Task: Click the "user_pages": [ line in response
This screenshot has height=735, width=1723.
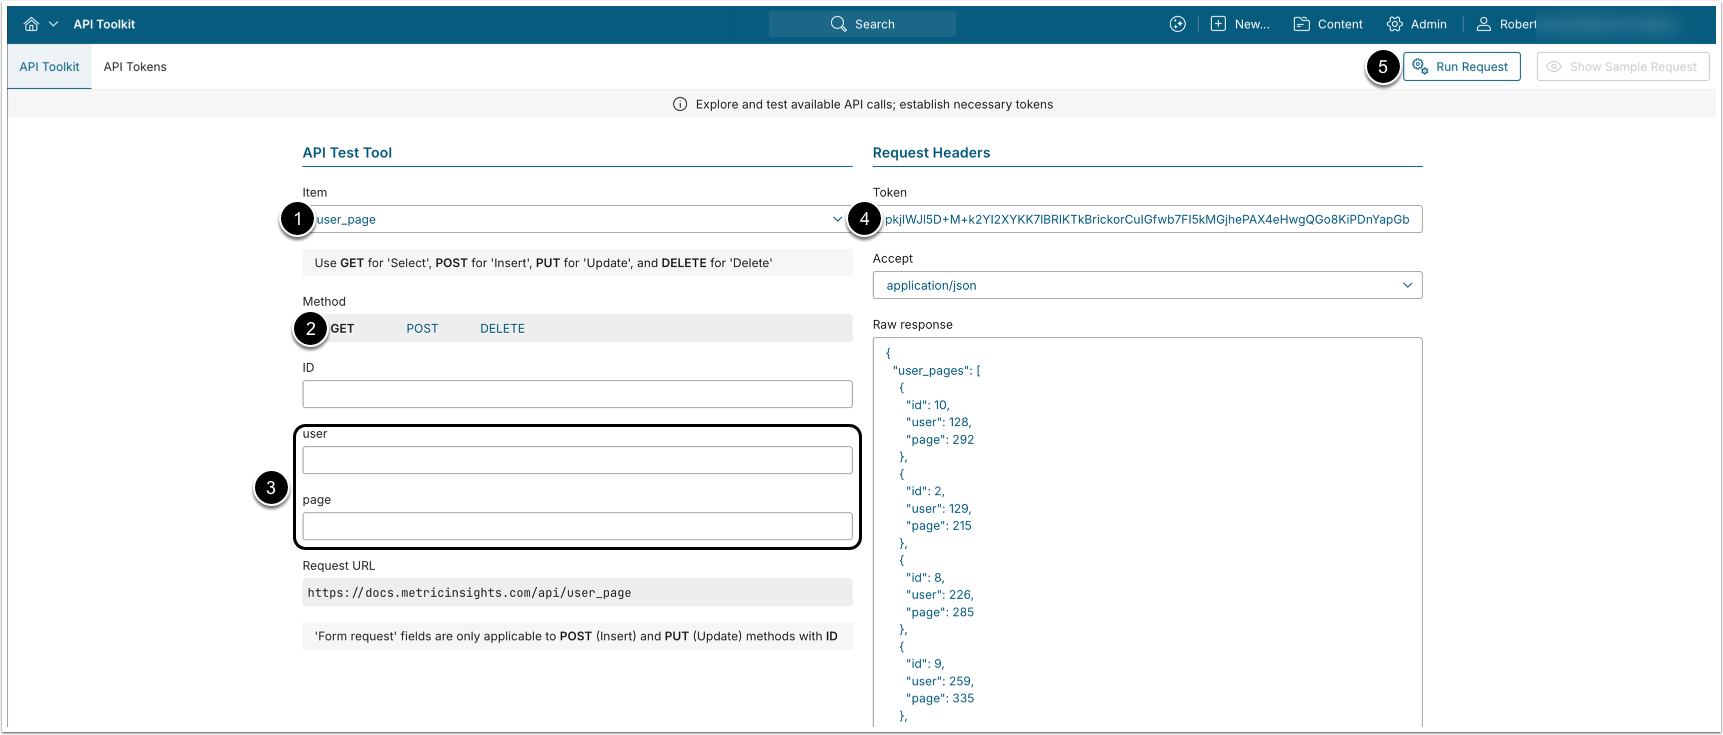Action: (x=936, y=370)
